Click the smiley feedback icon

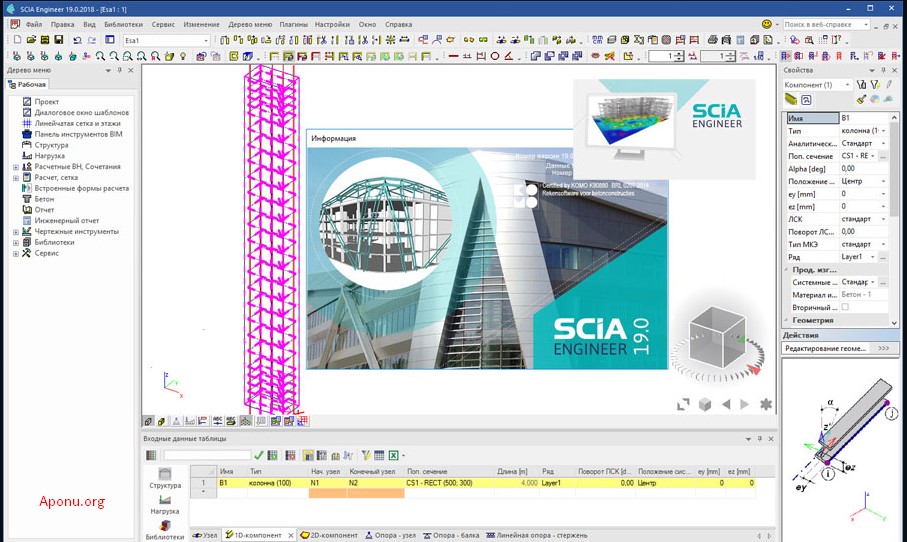click(766, 24)
